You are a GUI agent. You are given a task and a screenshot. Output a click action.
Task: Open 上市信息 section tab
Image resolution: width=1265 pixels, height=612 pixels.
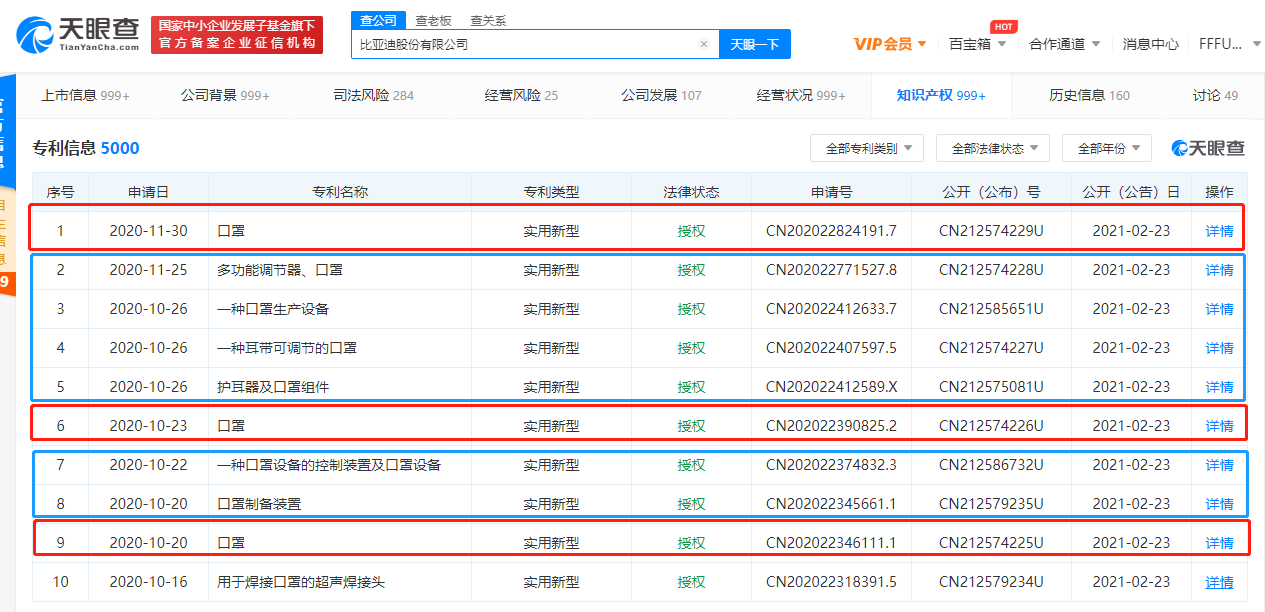85,95
